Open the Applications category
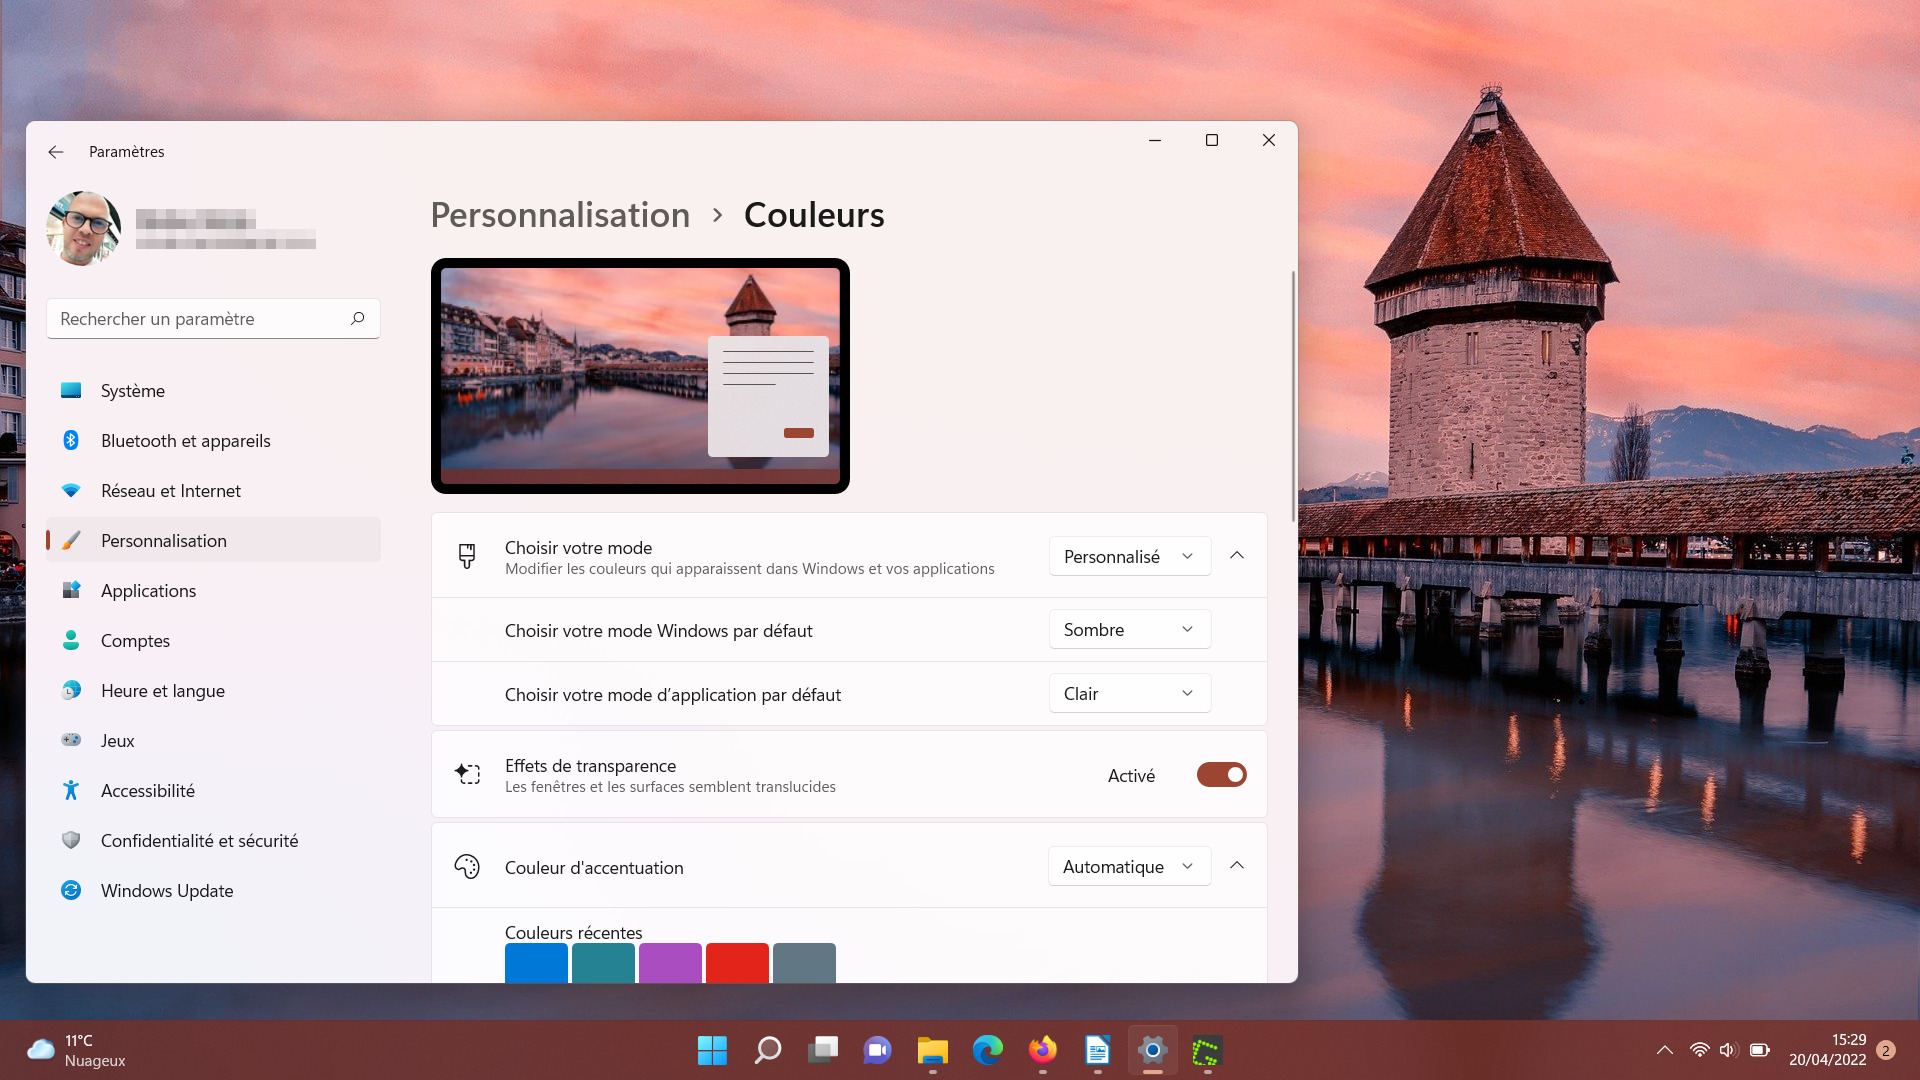This screenshot has width=1920, height=1080. [x=213, y=590]
